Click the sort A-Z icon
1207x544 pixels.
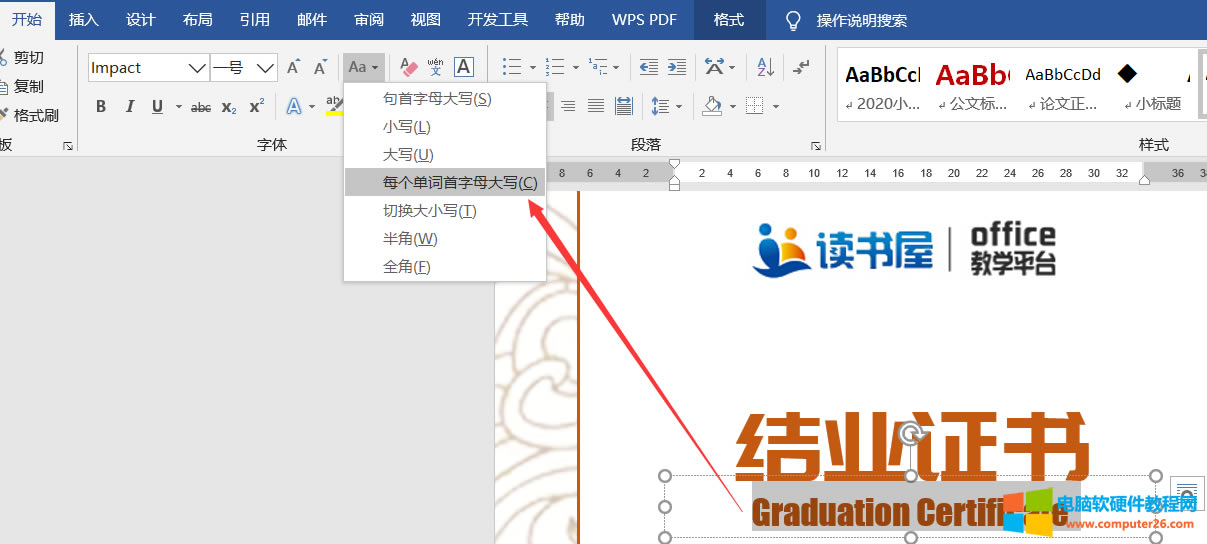tap(765, 67)
